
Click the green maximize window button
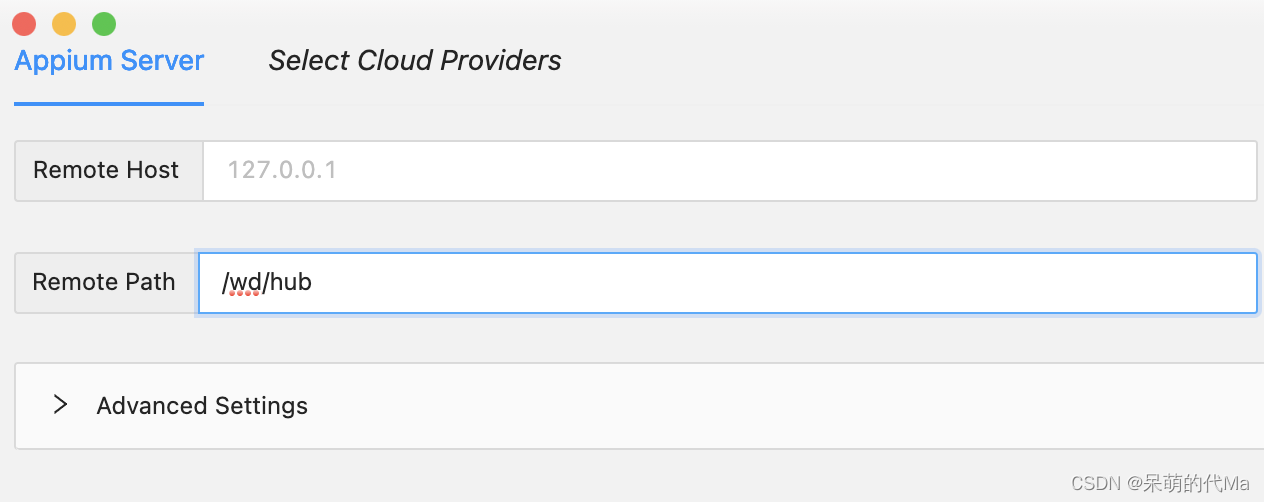(104, 23)
